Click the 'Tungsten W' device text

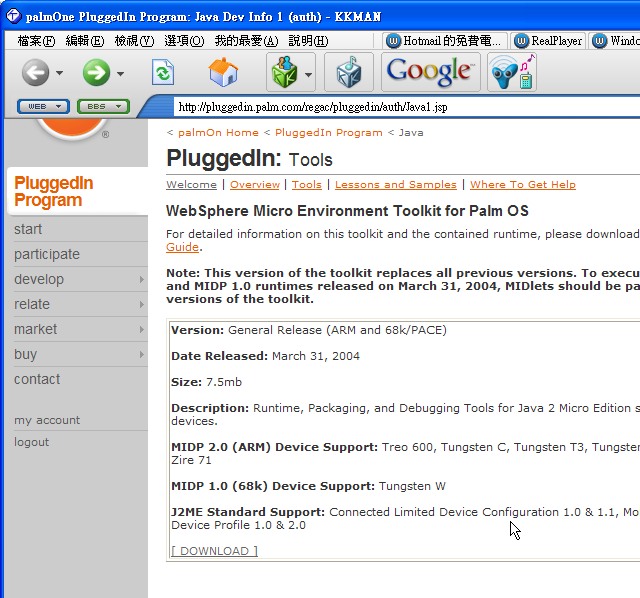coord(412,486)
